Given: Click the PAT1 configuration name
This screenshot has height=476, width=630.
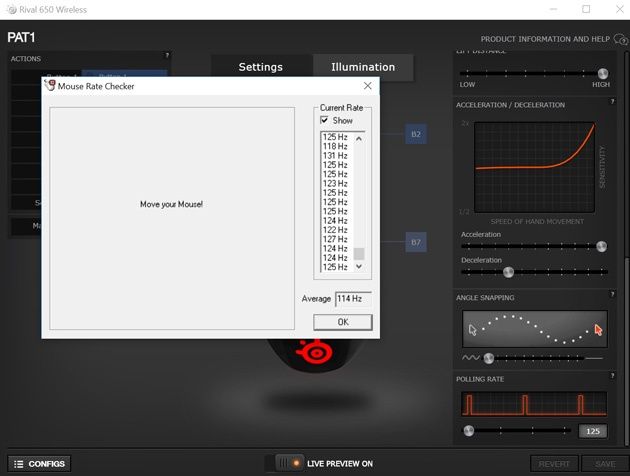Looking at the screenshot, I should tap(21, 38).
